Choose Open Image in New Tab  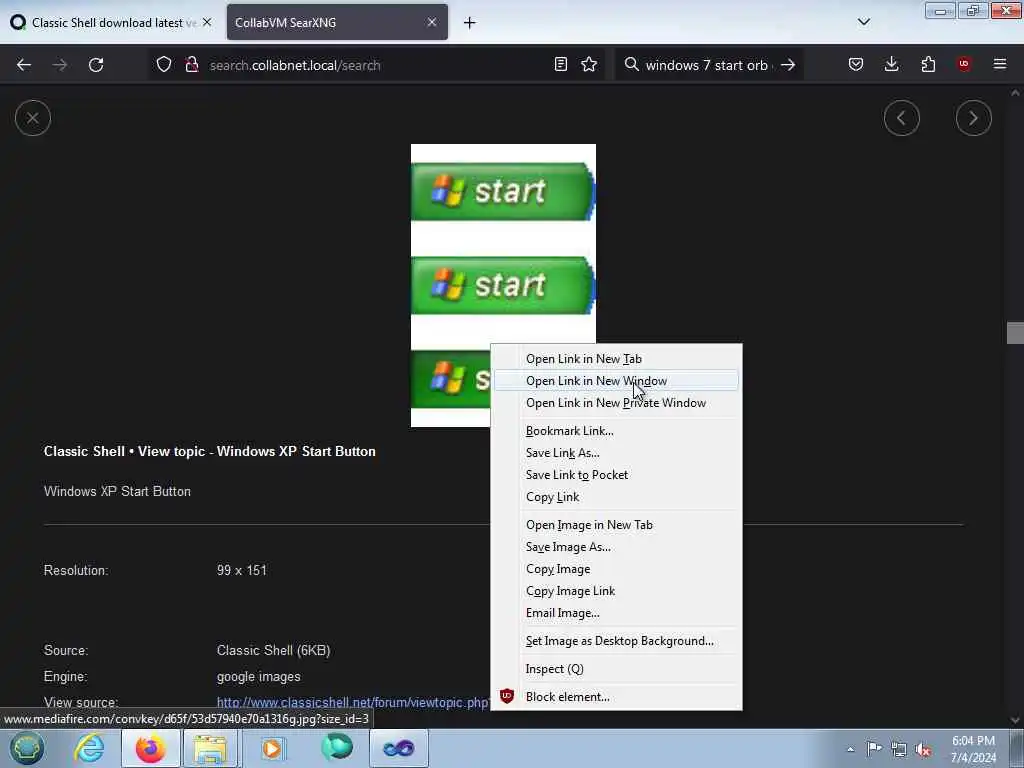click(616, 525)
